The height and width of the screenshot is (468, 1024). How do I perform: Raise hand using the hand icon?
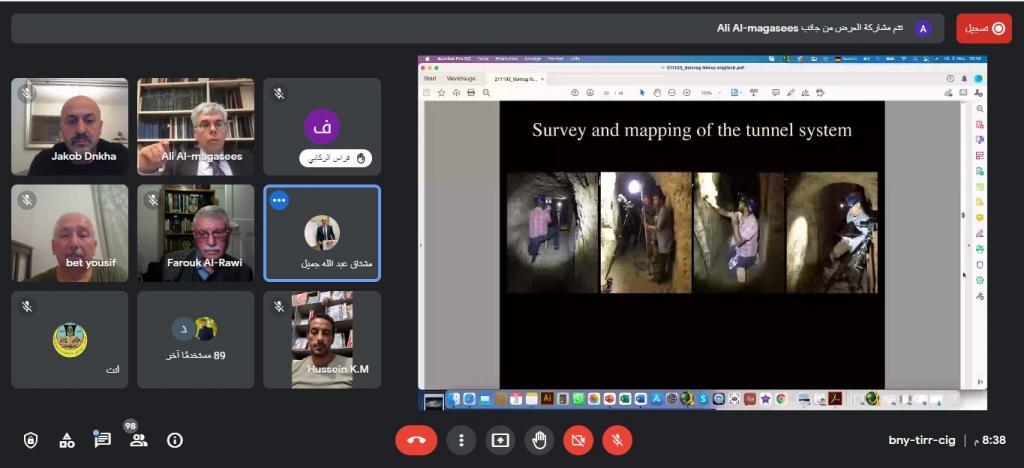point(538,440)
